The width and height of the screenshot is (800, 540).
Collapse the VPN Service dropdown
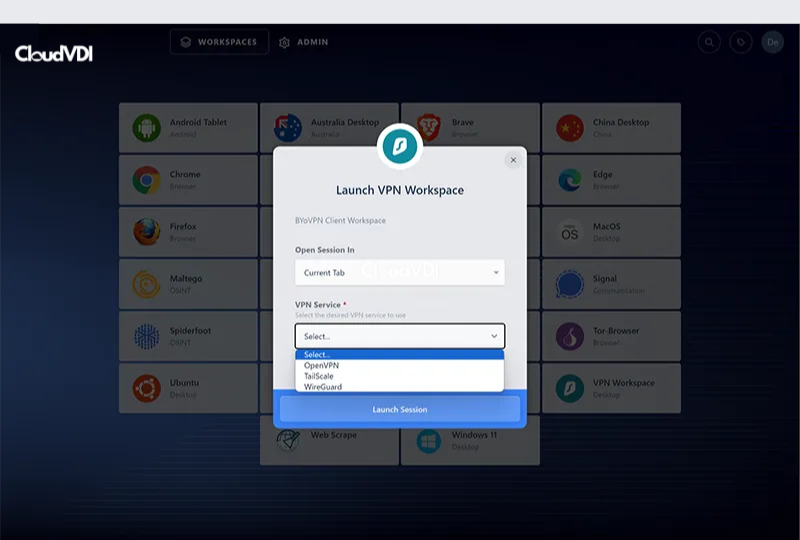(399, 336)
